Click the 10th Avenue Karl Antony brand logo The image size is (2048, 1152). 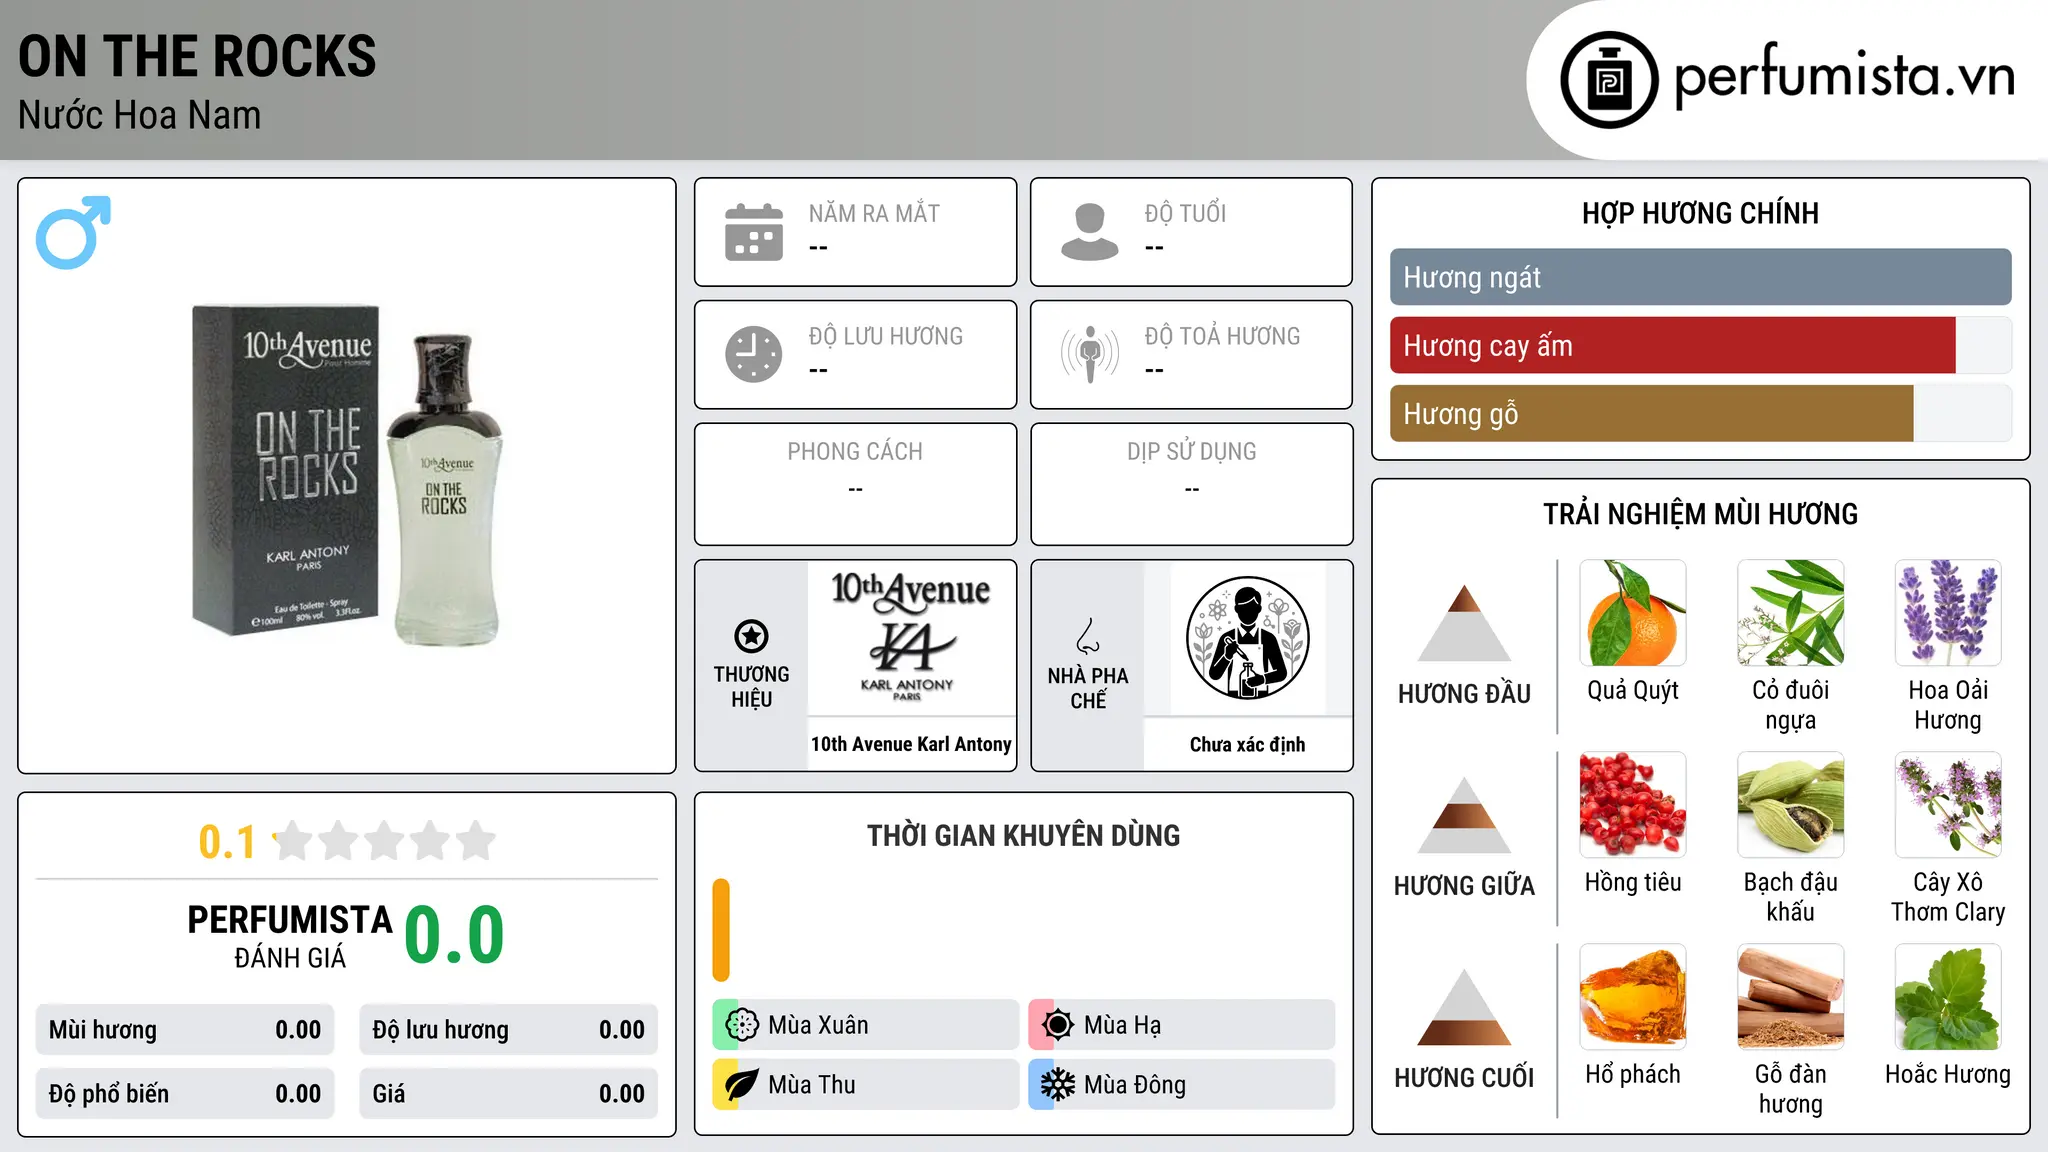tap(911, 637)
